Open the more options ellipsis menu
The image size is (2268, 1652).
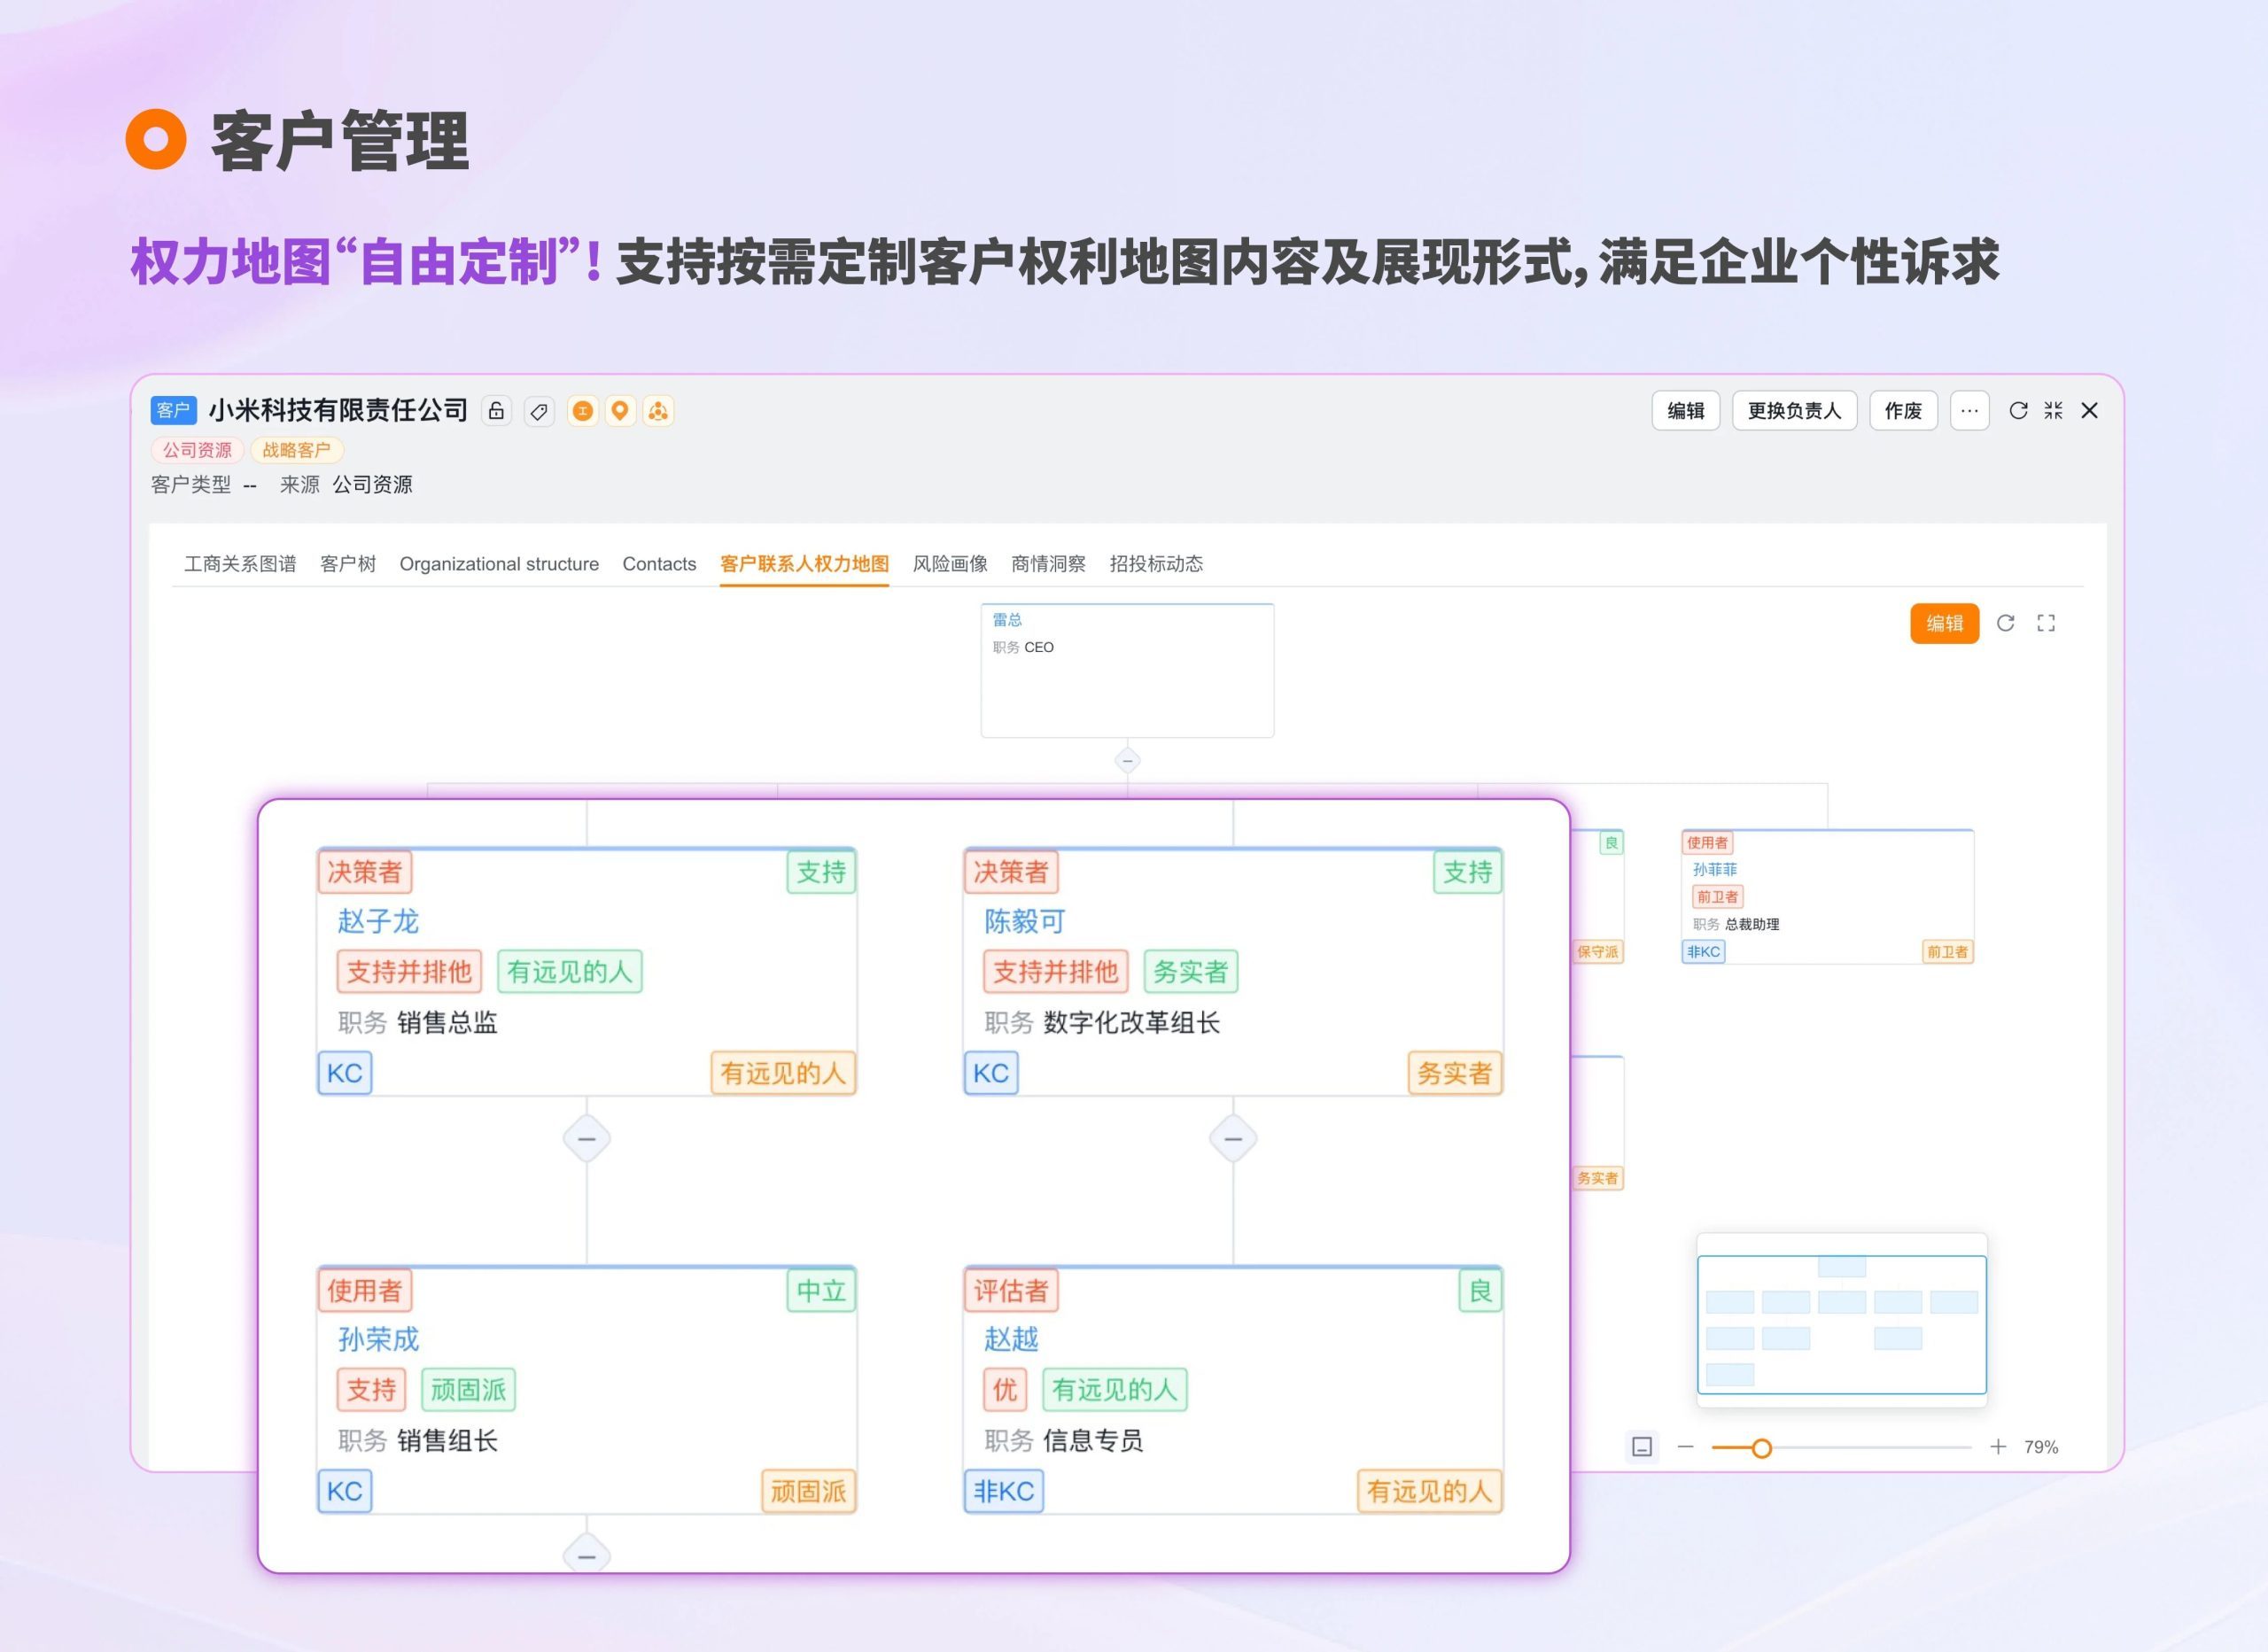point(1969,411)
